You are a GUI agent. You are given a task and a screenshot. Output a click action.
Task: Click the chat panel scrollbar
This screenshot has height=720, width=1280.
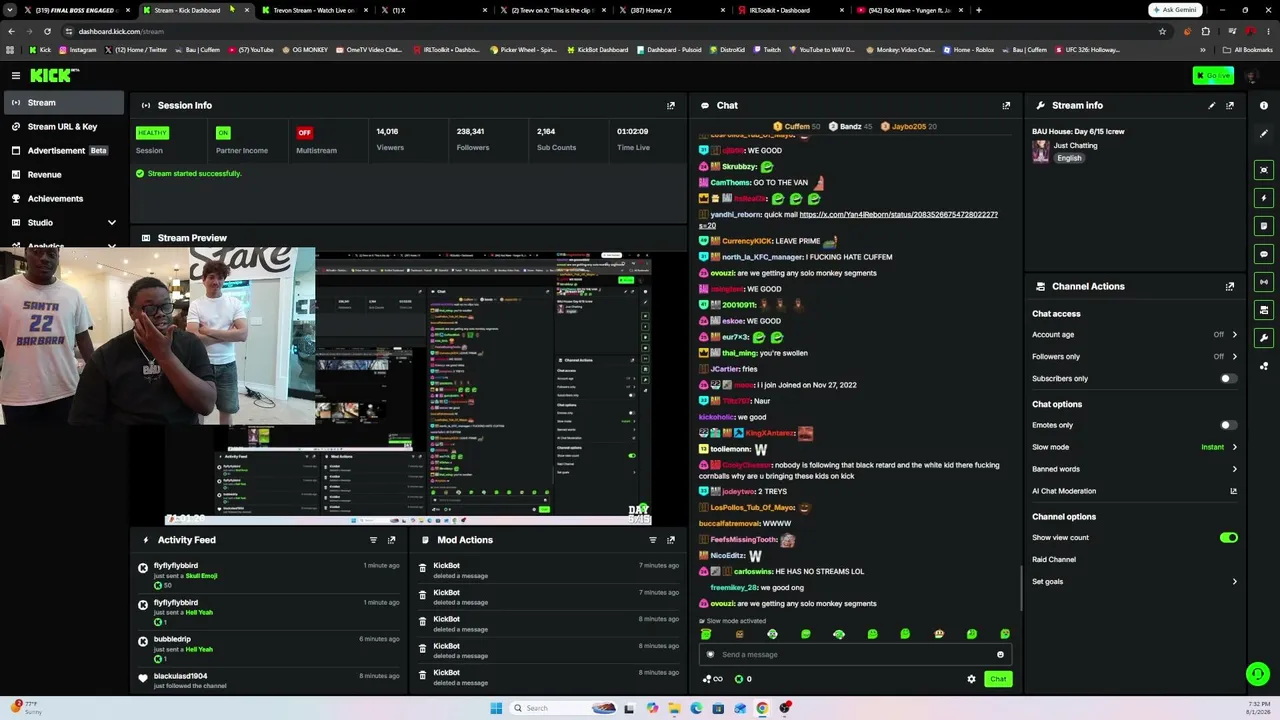pyautogui.click(x=1021, y=590)
